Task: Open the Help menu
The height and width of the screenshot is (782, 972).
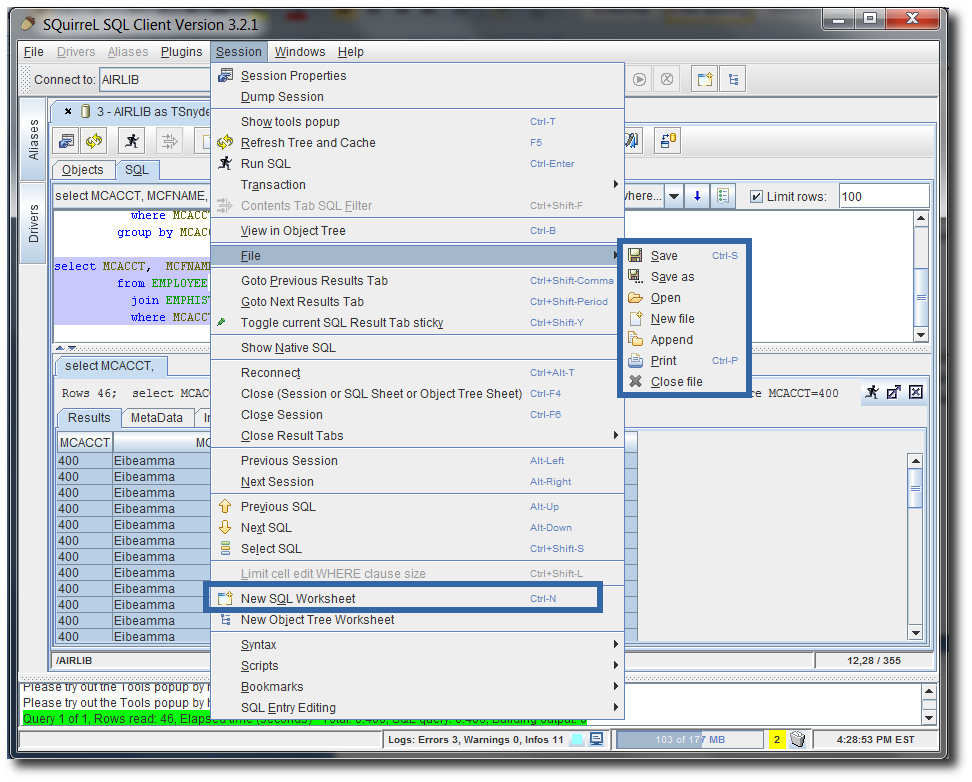Action: click(351, 52)
